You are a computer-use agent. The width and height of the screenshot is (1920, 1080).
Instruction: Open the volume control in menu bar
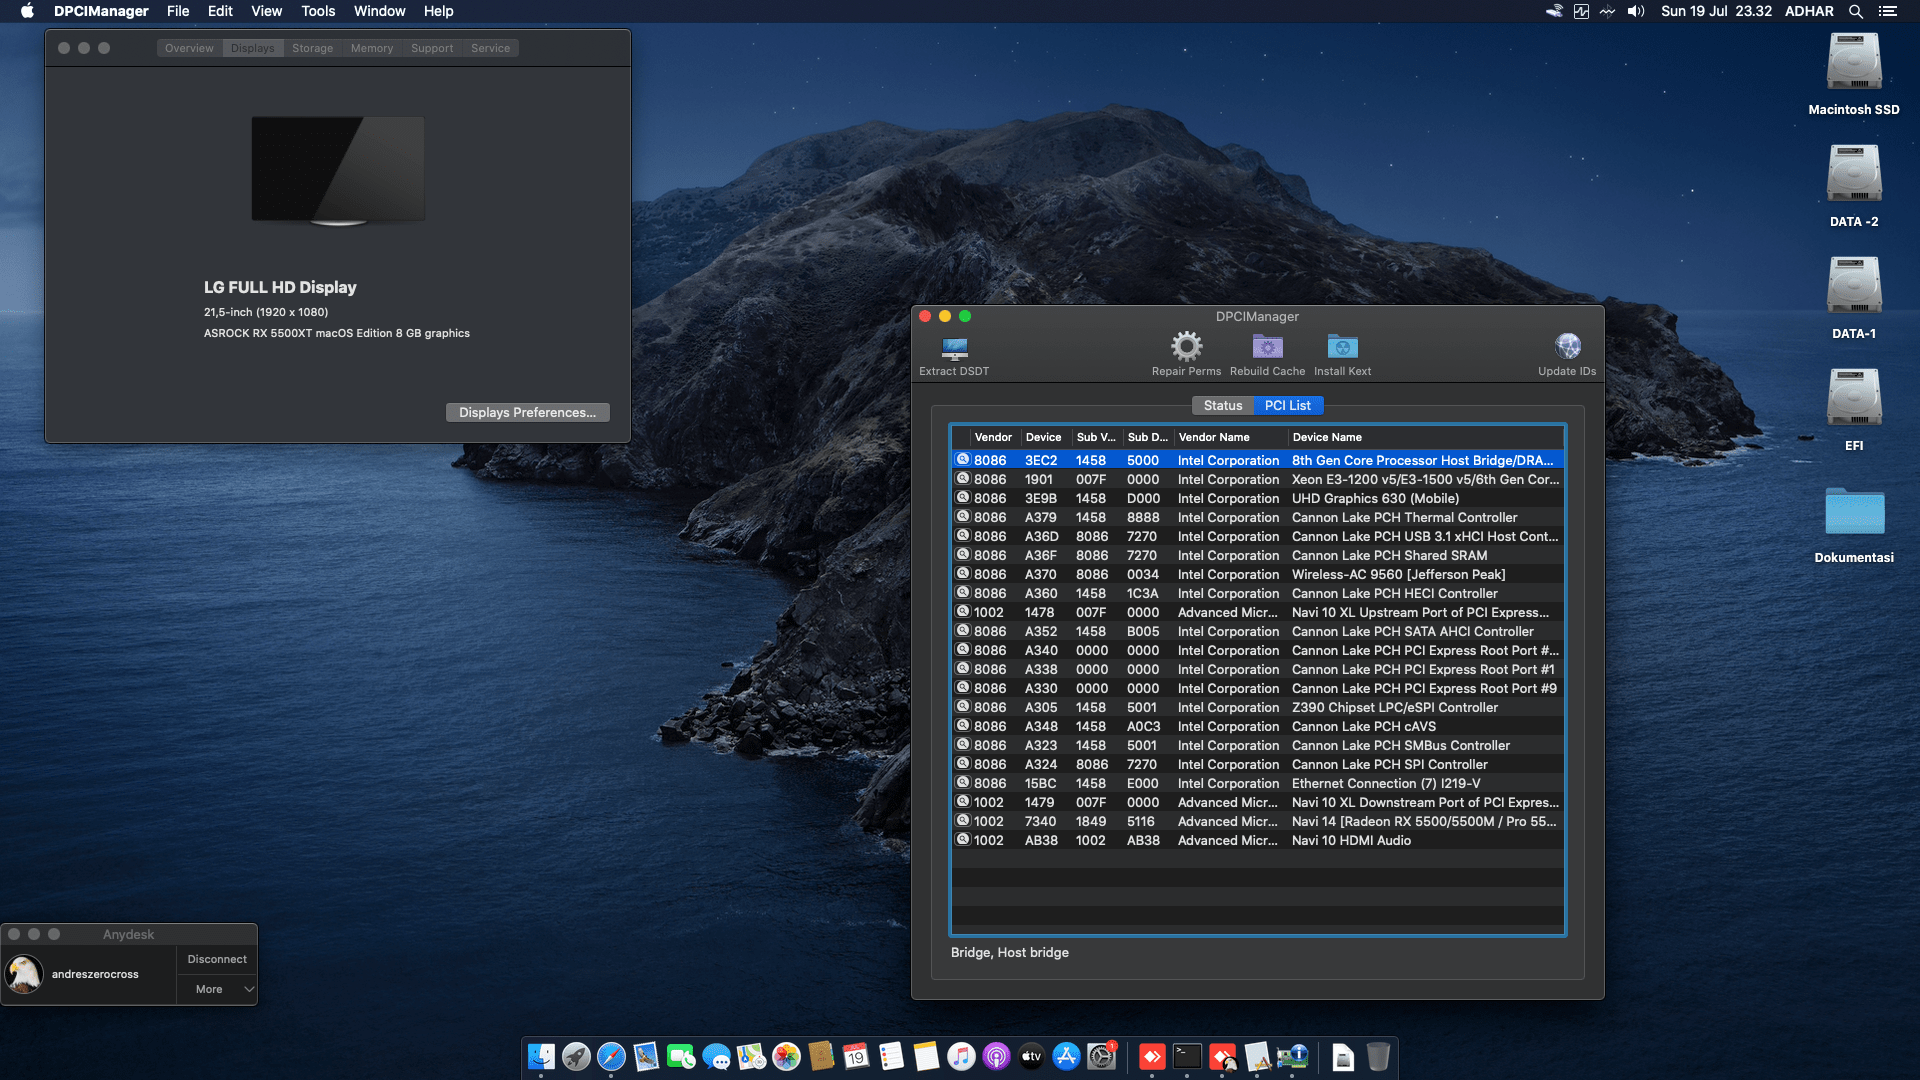[x=1636, y=11]
